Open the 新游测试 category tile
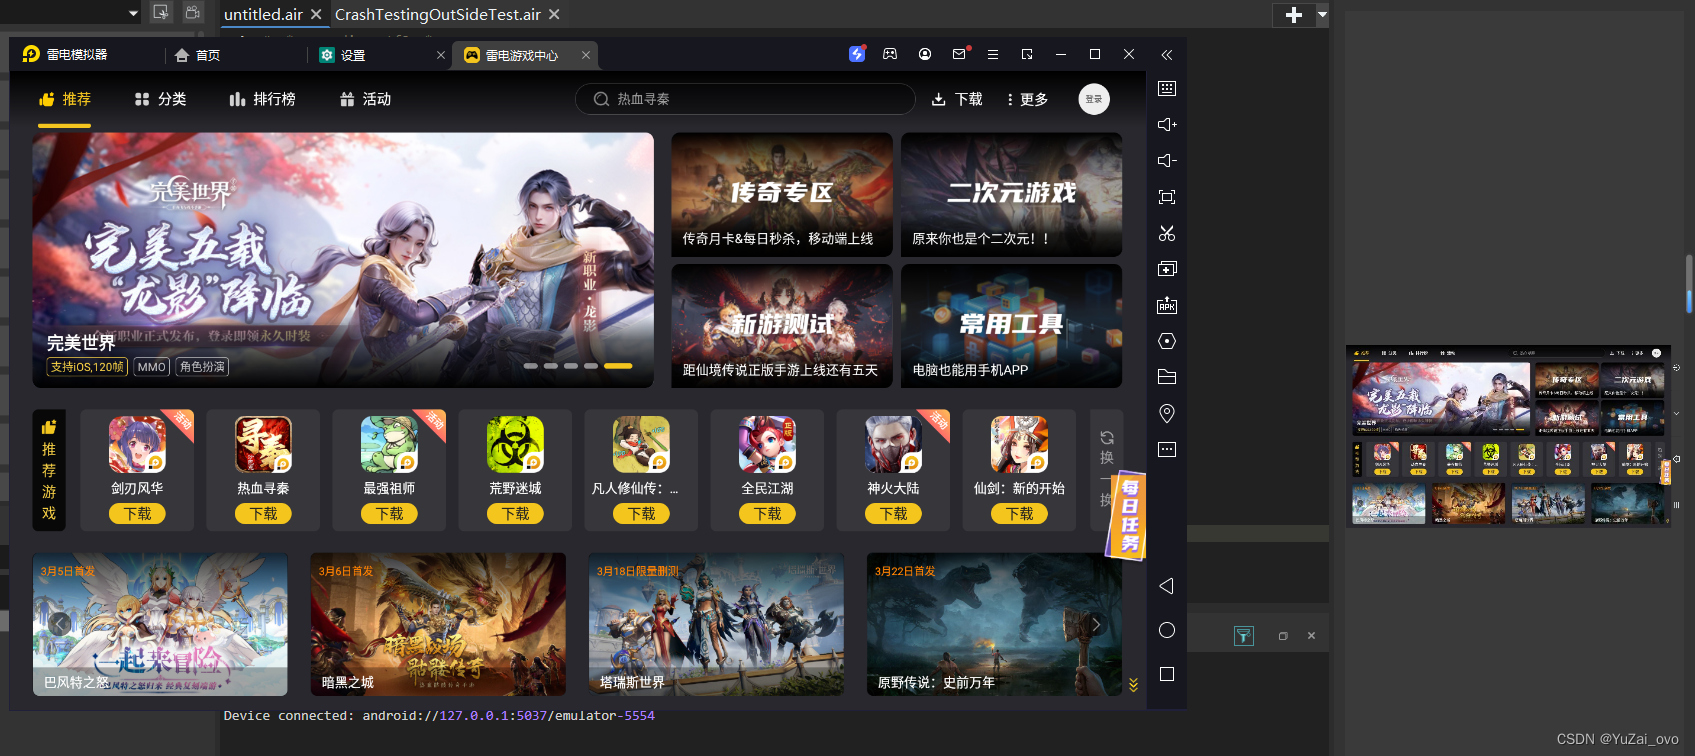Viewport: 1695px width, 756px height. [x=782, y=326]
